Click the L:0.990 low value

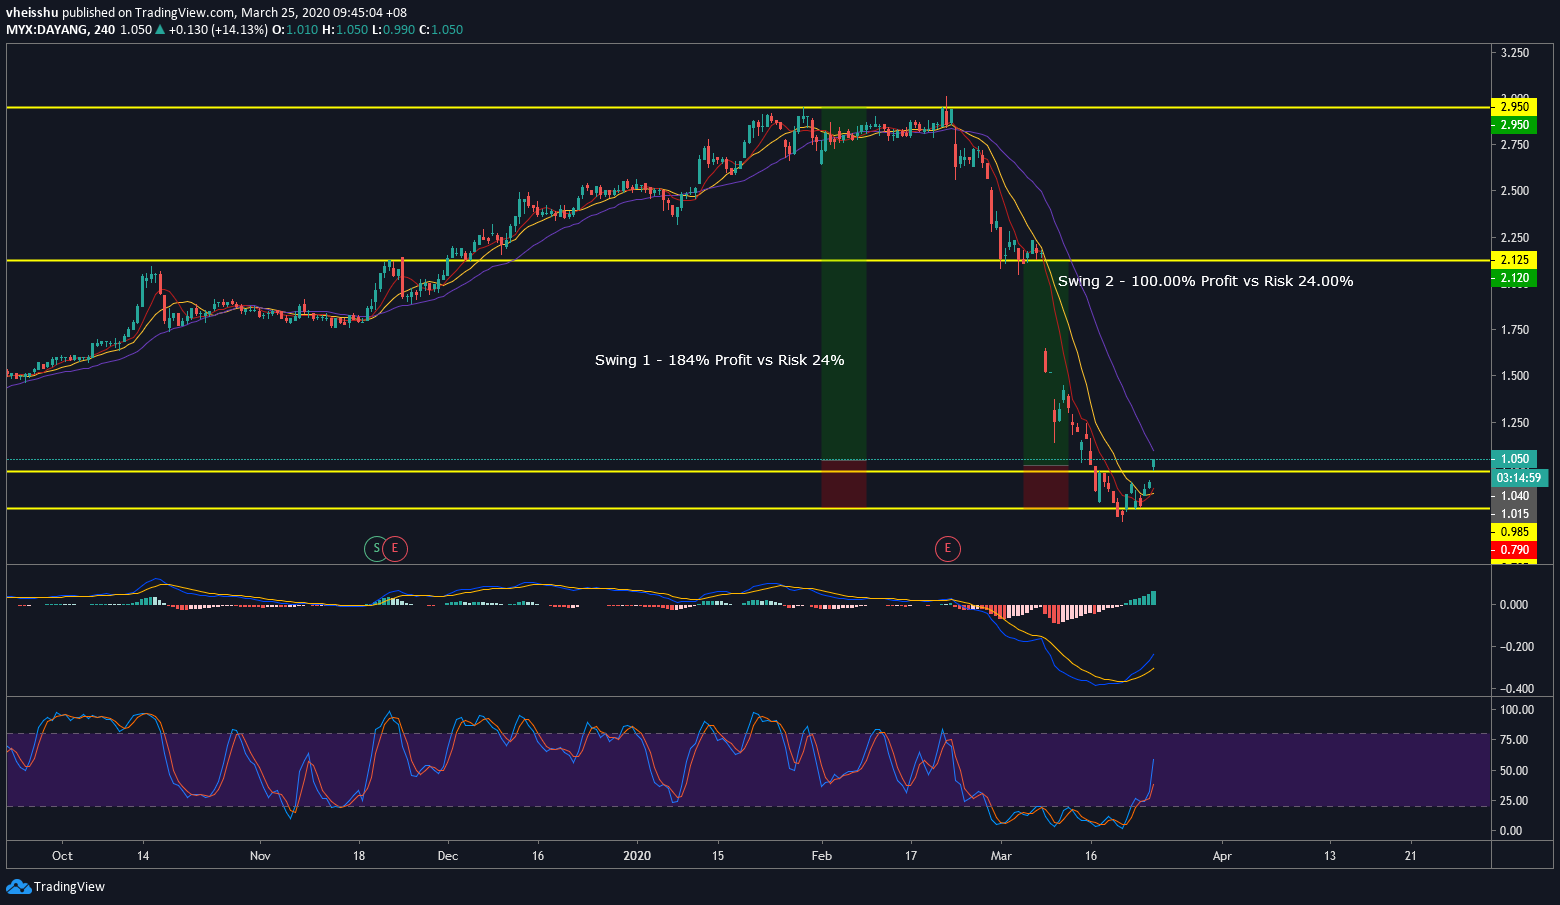pyautogui.click(x=392, y=30)
